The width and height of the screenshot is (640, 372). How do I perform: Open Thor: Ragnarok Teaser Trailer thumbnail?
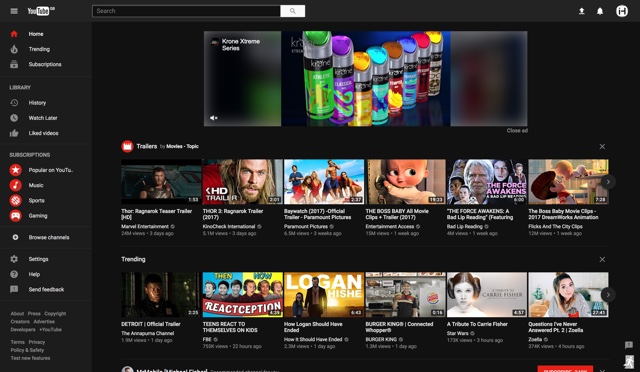click(161, 182)
